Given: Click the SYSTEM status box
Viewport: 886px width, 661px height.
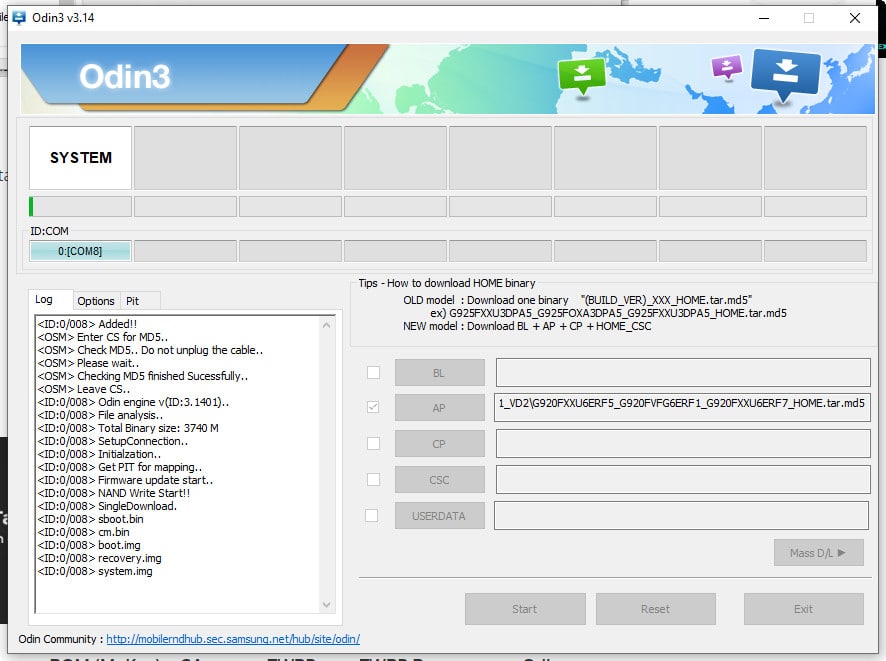Looking at the screenshot, I should [80, 158].
